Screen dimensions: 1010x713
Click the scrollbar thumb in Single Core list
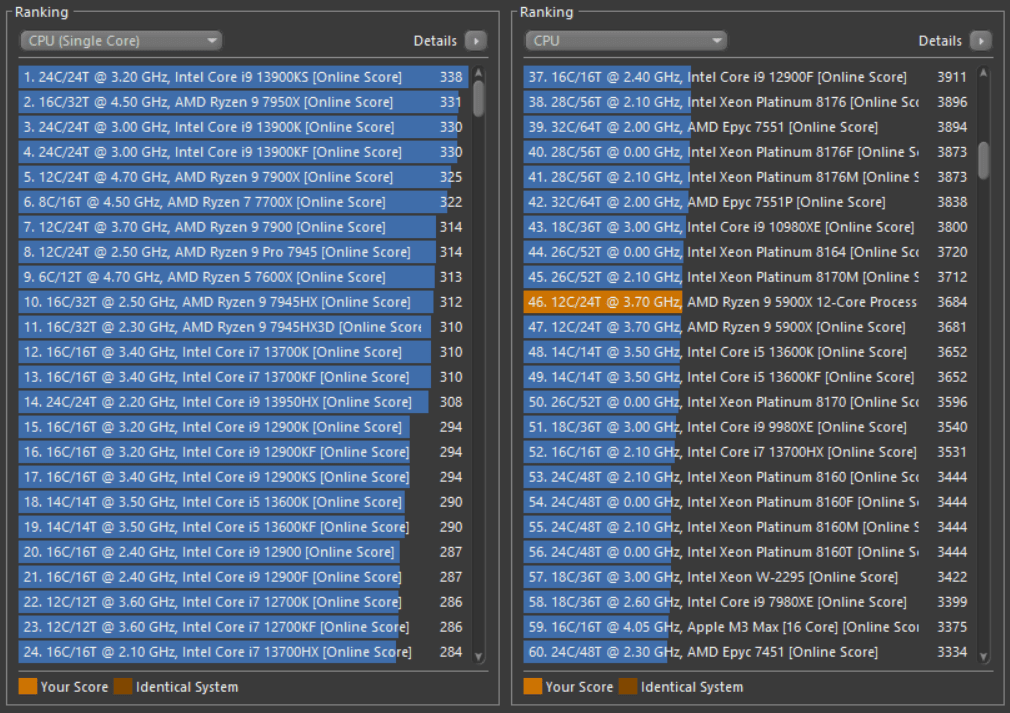tap(478, 98)
